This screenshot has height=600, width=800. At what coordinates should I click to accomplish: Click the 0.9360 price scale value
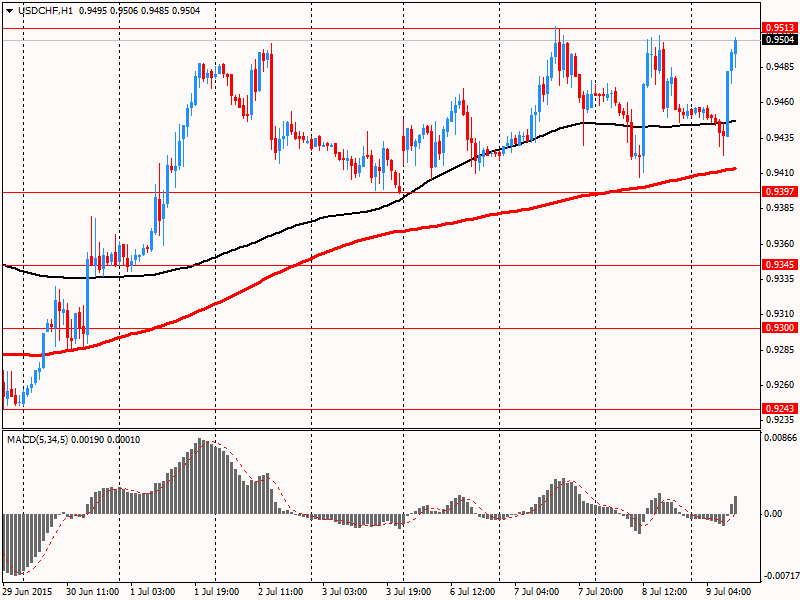tap(780, 244)
